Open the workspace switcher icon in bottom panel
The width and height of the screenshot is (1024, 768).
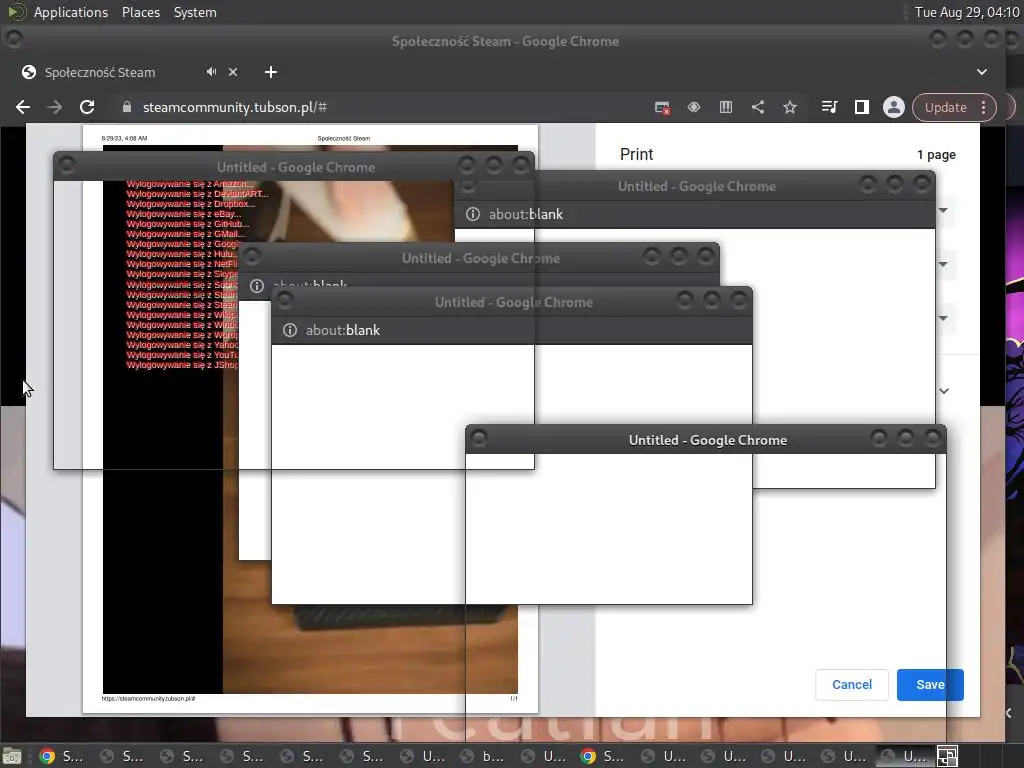[947, 756]
